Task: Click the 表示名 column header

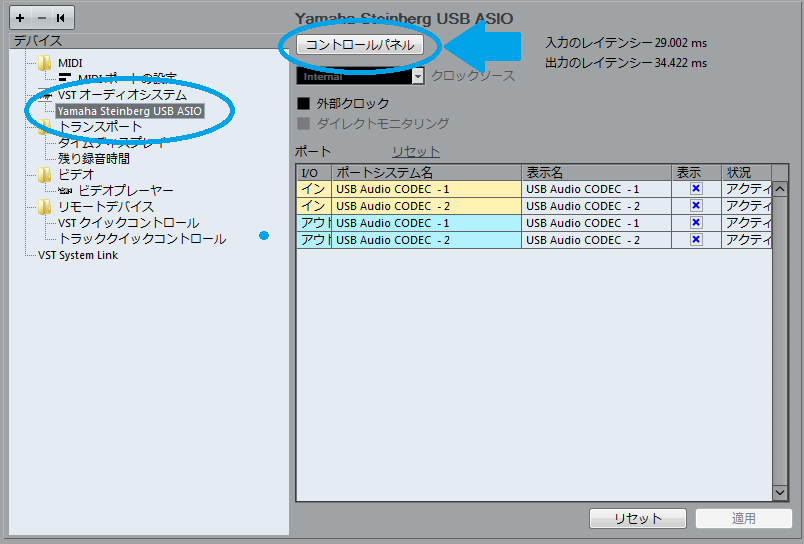Action: [x=597, y=173]
